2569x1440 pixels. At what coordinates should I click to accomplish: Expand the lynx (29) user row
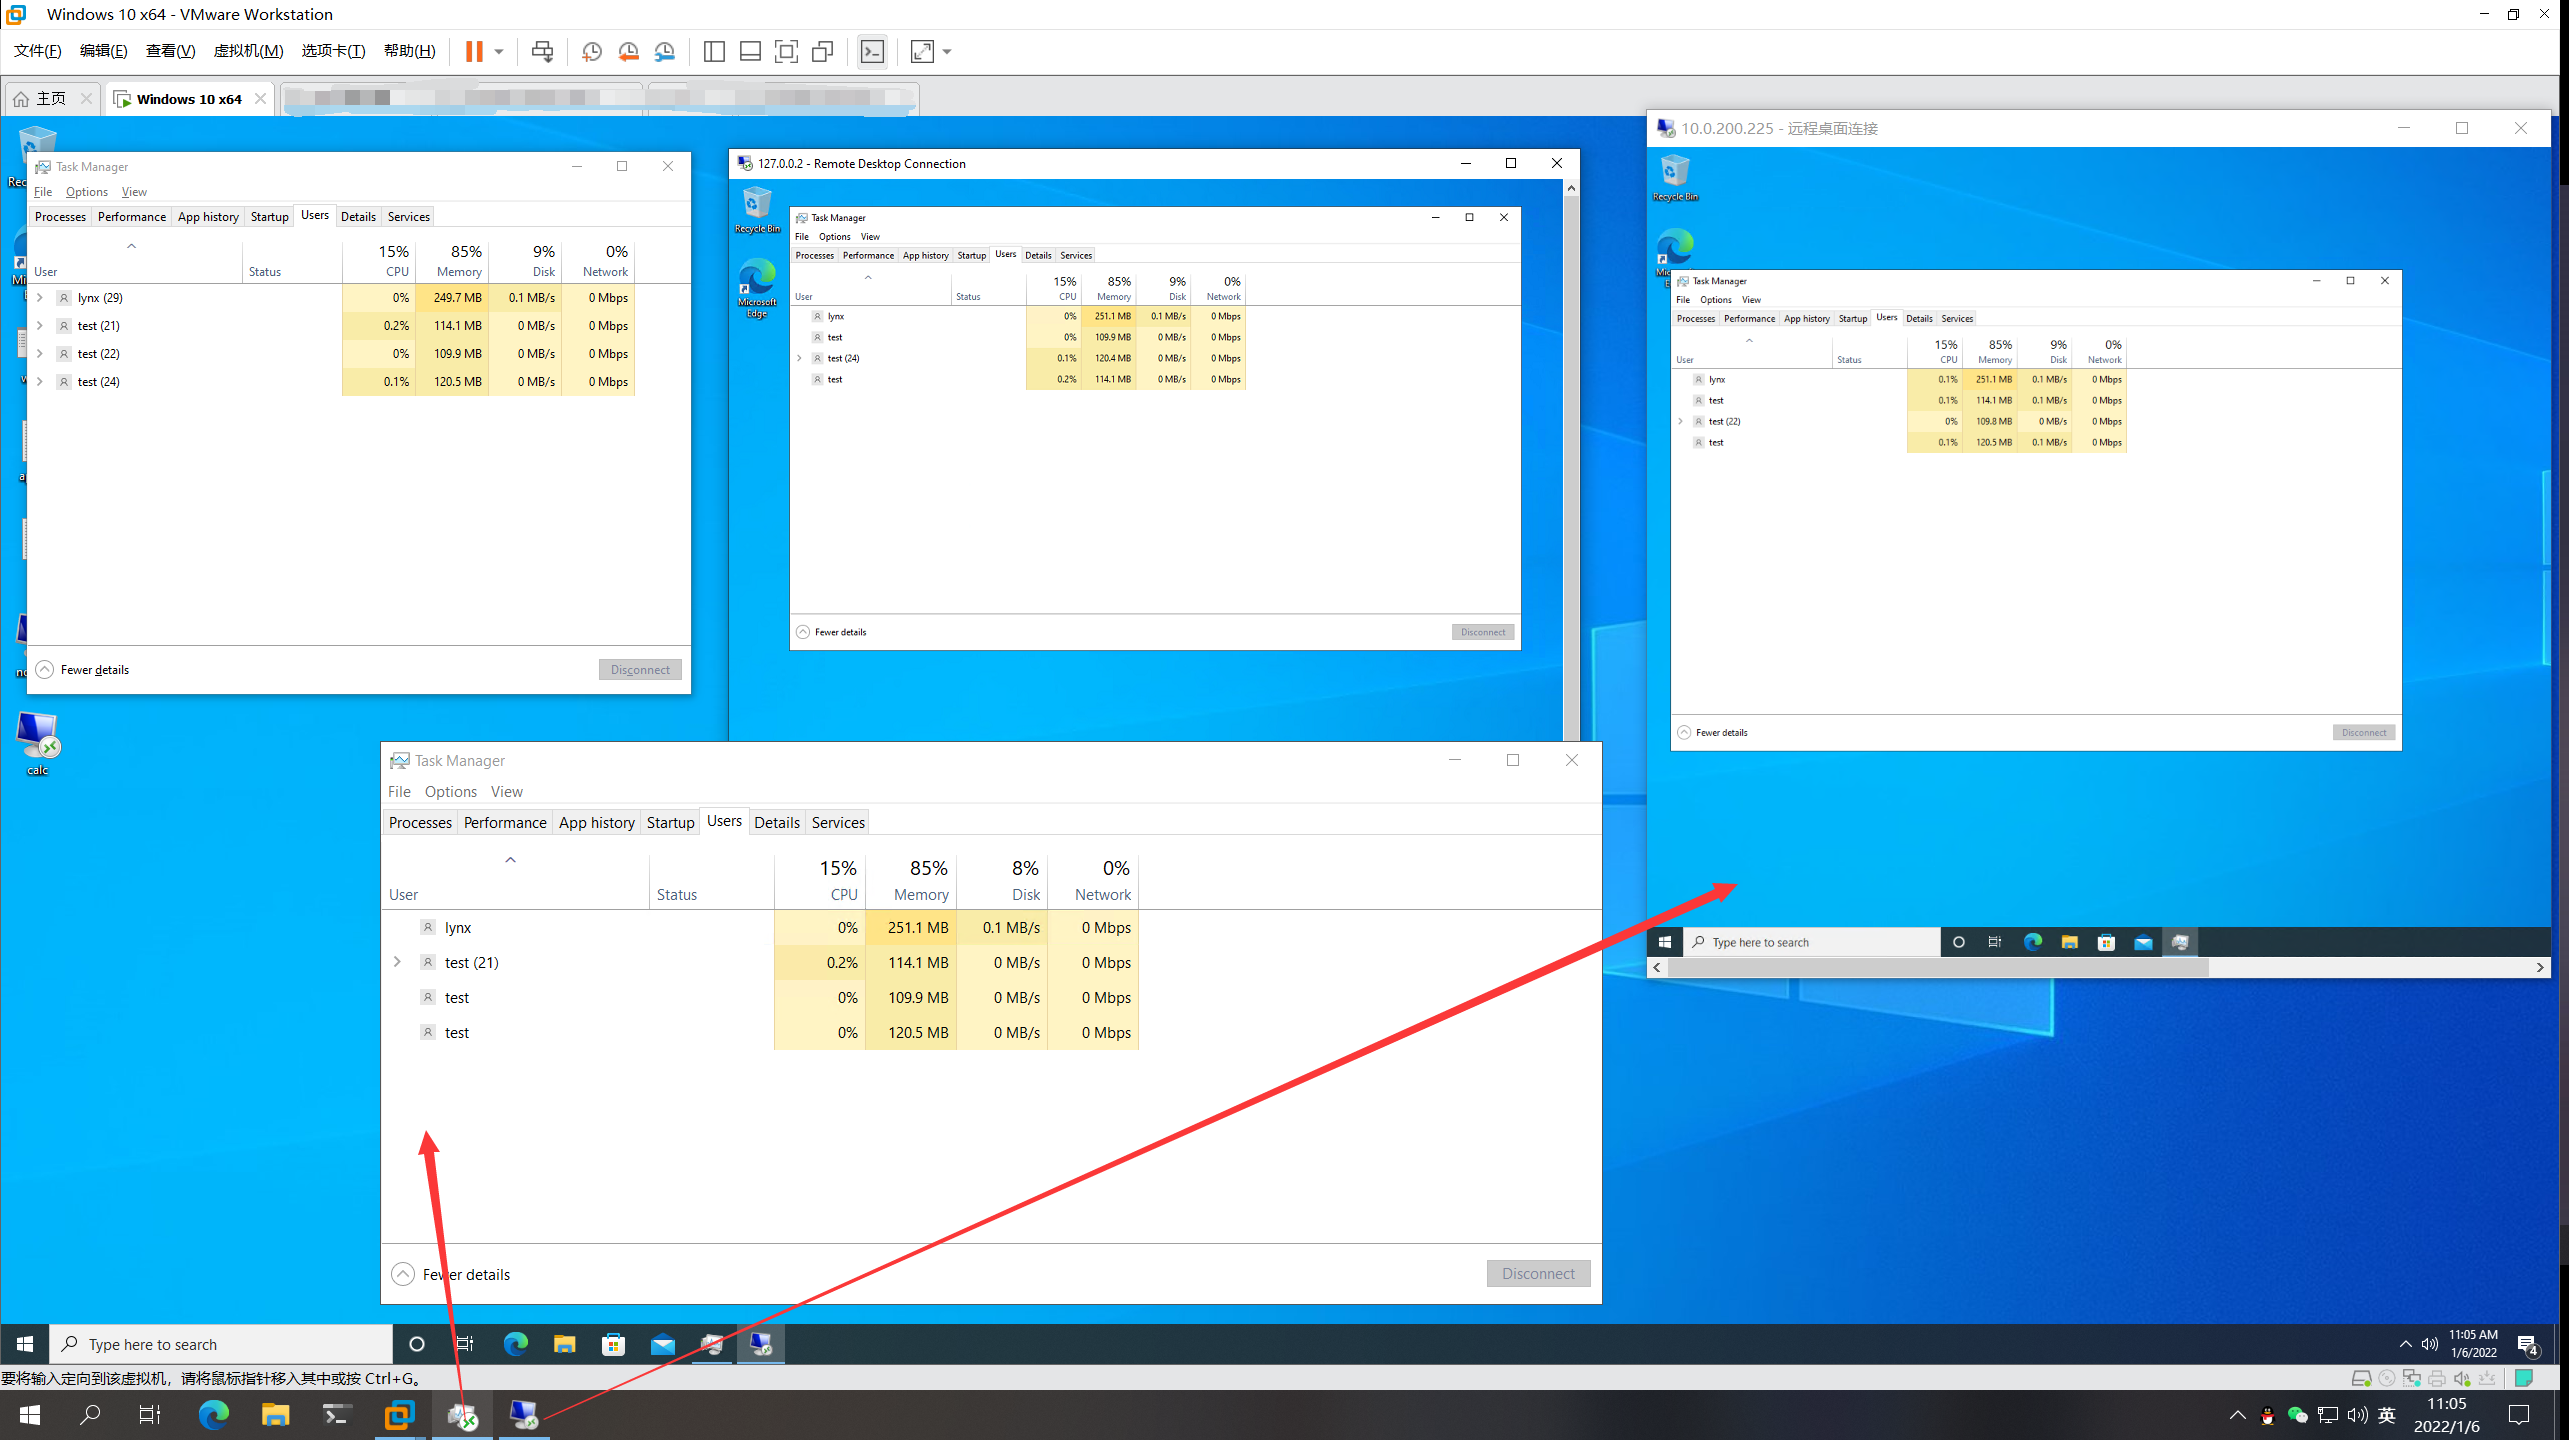(x=40, y=298)
